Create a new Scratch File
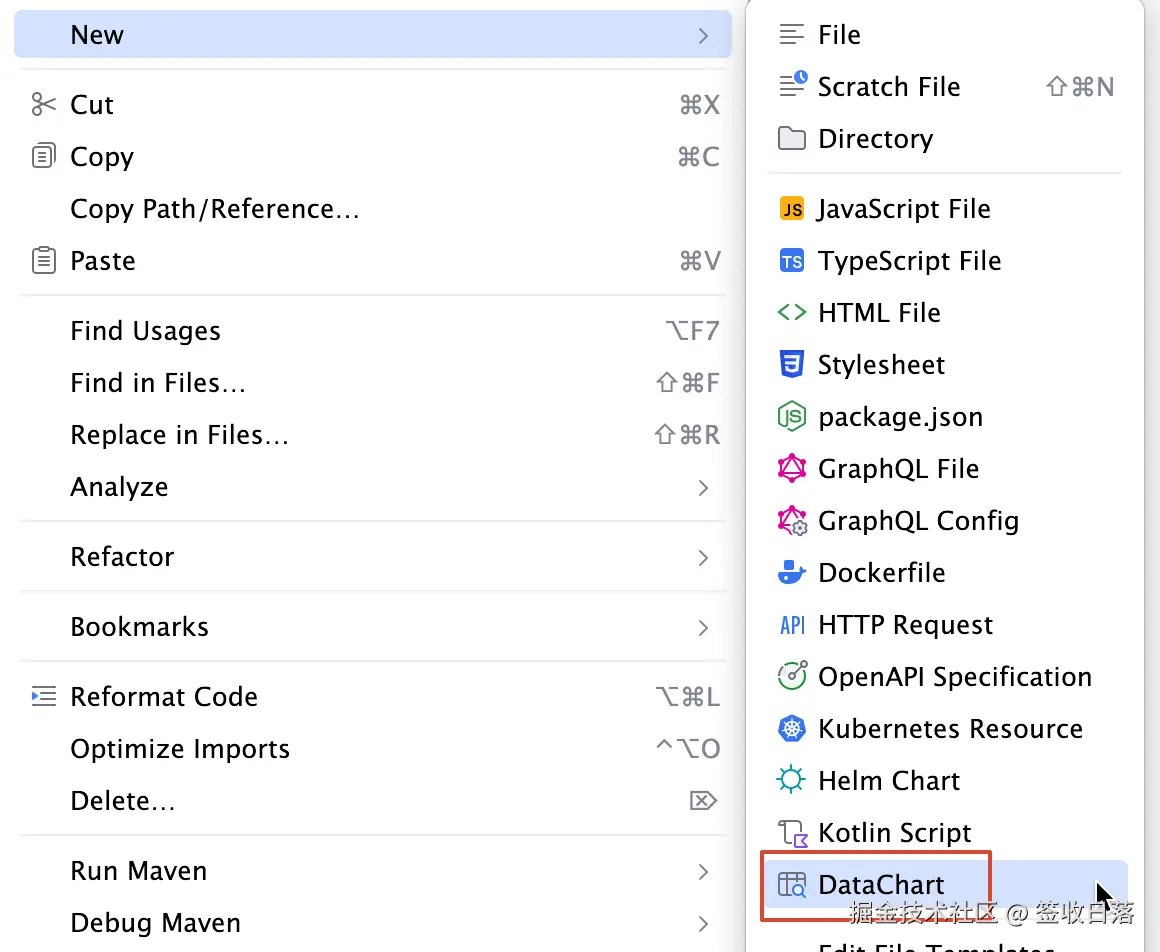The height and width of the screenshot is (952, 1160). (945, 87)
